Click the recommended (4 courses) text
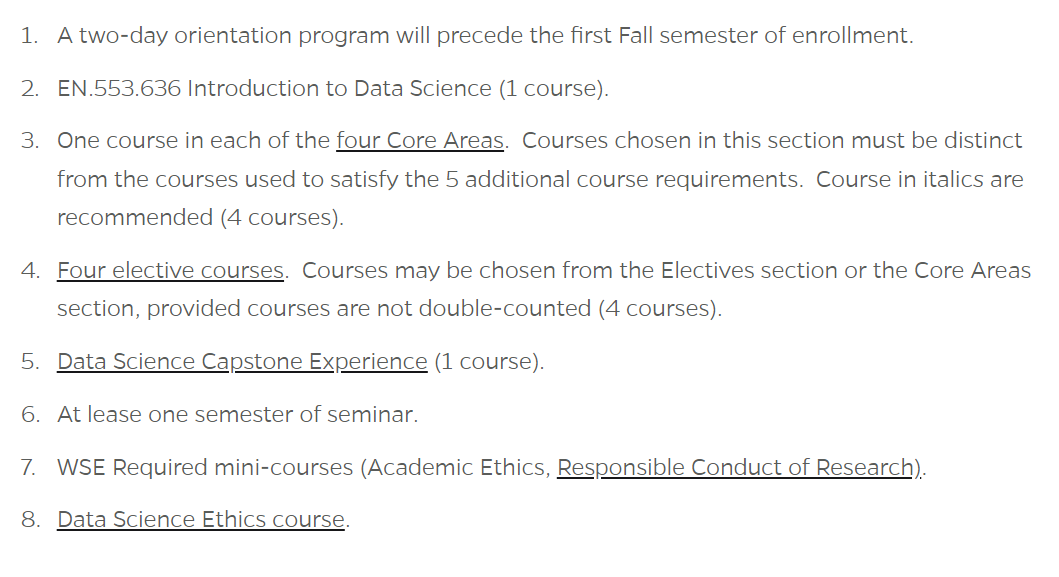Screen dimensions: 1059x577 click(200, 218)
